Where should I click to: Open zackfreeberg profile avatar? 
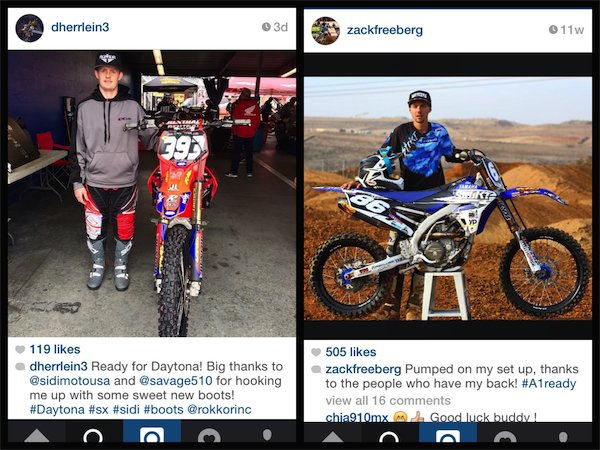click(325, 31)
